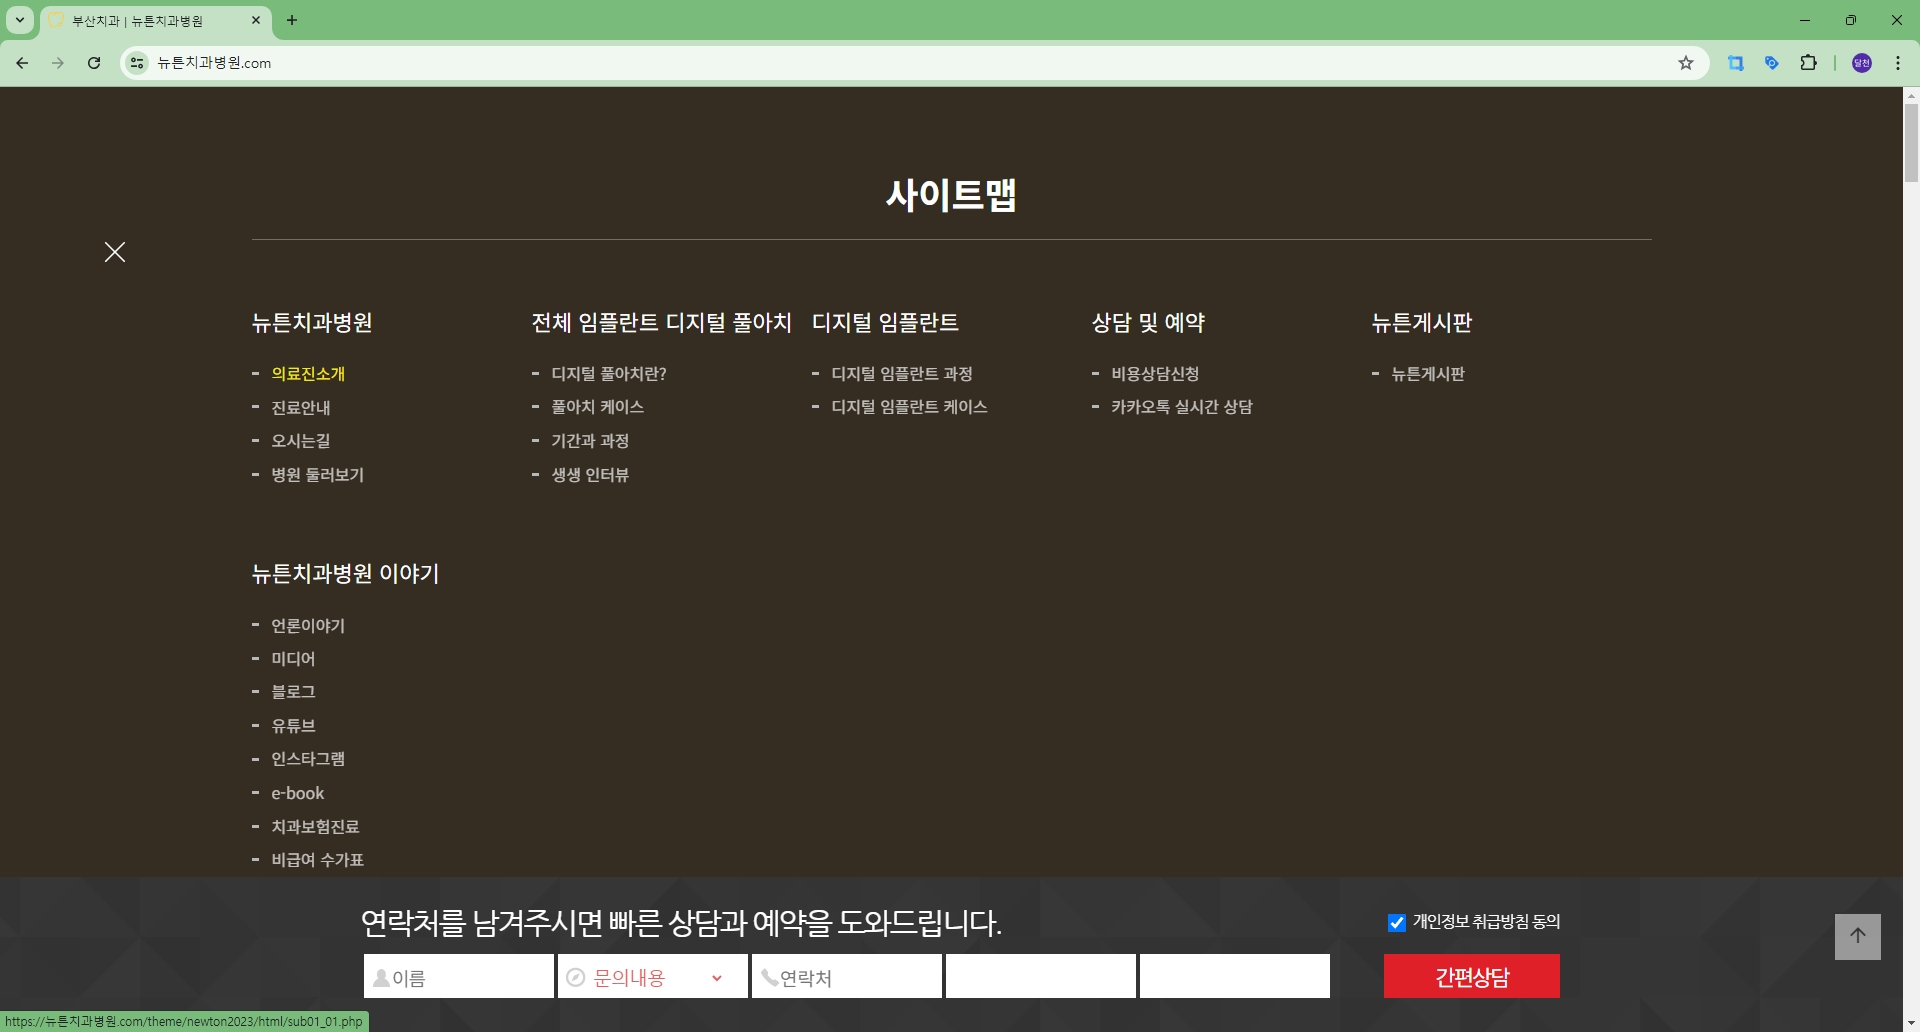Click the 이름 input field
Viewport: 1920px width, 1032px height.
click(460, 977)
